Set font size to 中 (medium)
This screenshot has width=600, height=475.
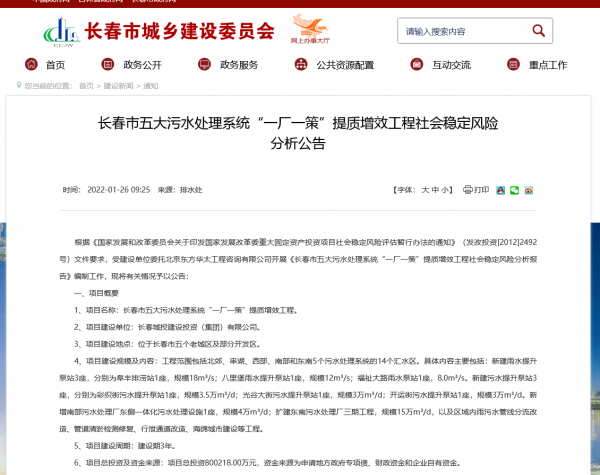click(x=435, y=189)
